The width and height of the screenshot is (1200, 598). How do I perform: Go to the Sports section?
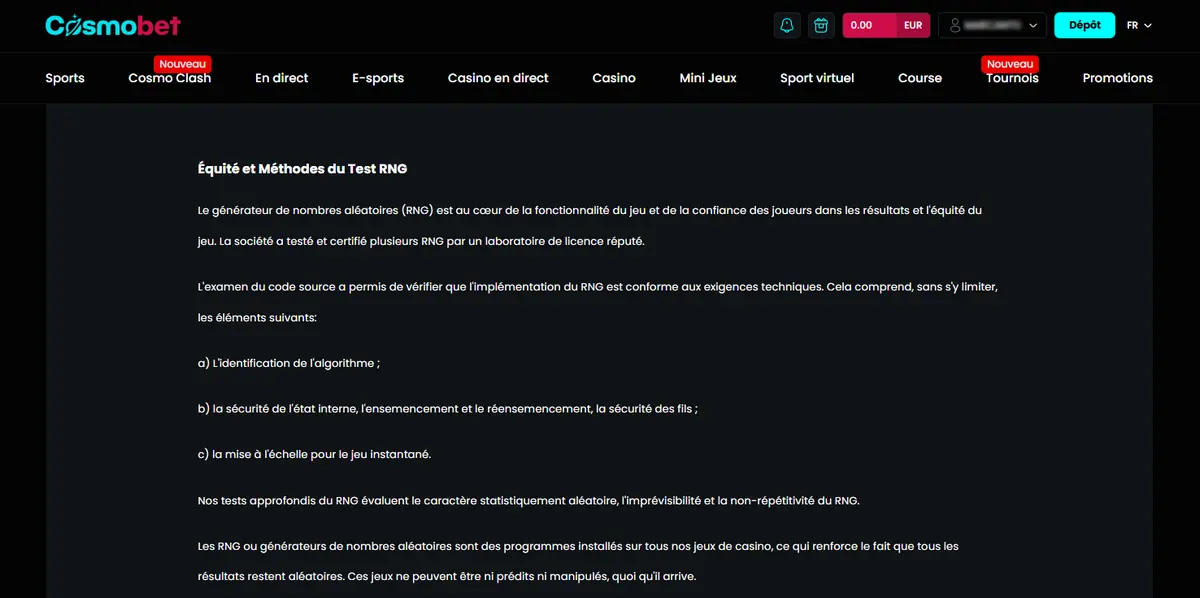click(x=65, y=78)
